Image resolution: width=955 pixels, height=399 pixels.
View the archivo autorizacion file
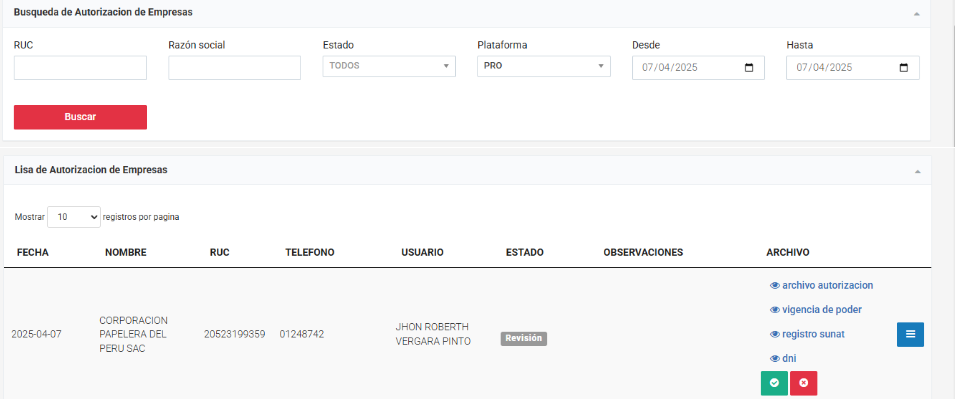point(822,285)
